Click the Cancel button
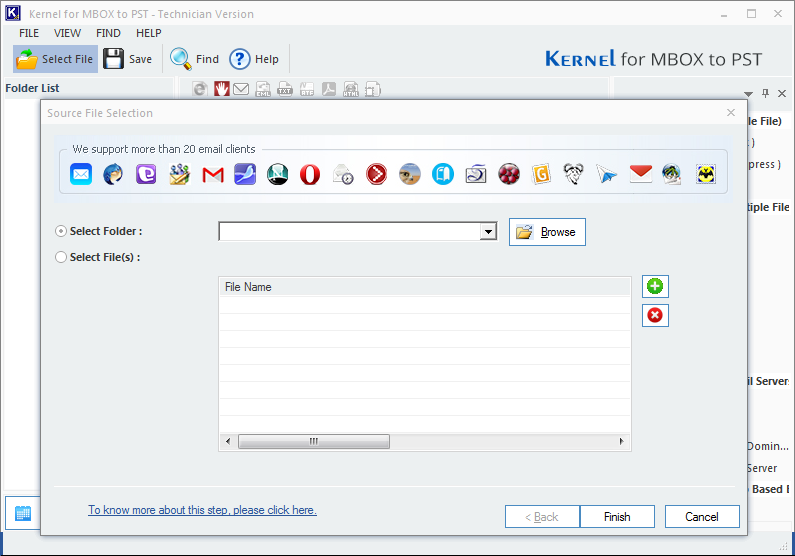Image resolution: width=795 pixels, height=556 pixels. 702,516
